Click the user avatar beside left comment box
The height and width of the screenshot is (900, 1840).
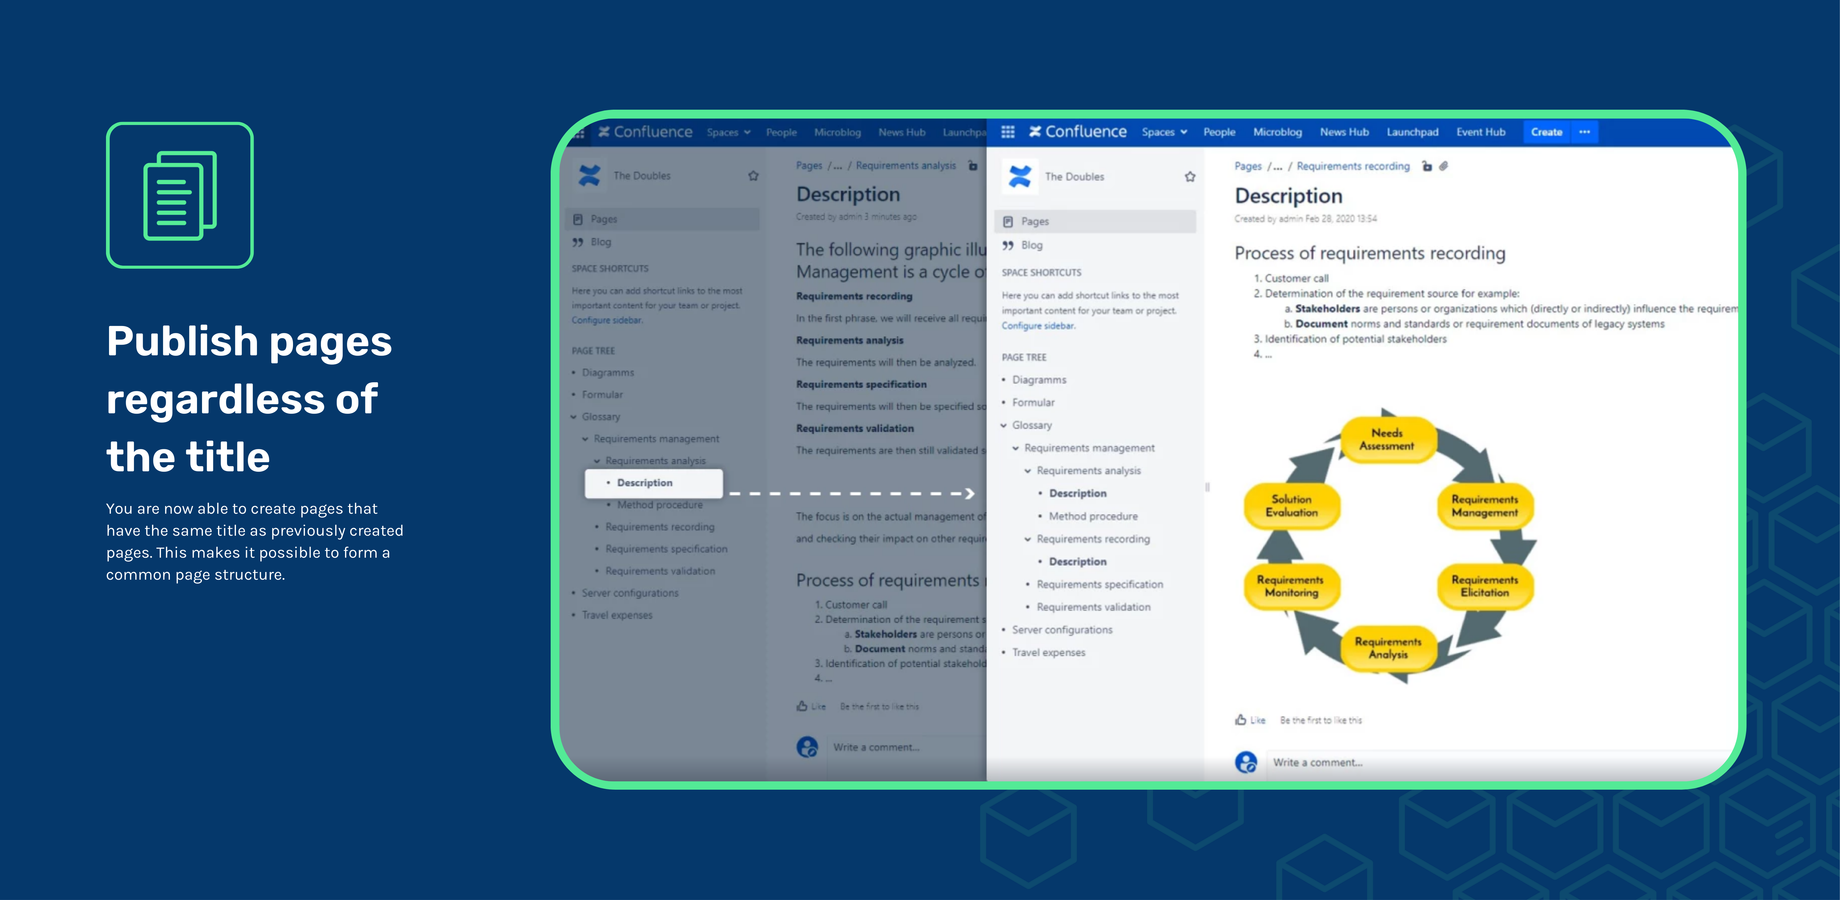pos(807,747)
